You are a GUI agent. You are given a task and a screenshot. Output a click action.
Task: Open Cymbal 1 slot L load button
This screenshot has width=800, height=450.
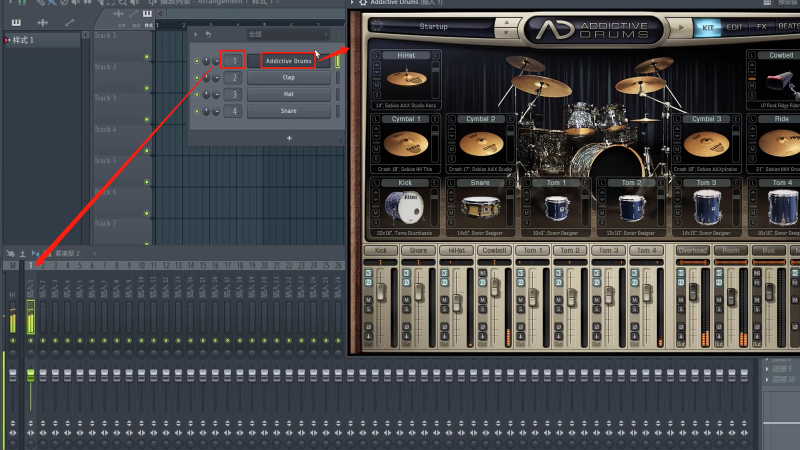pyautogui.click(x=377, y=119)
